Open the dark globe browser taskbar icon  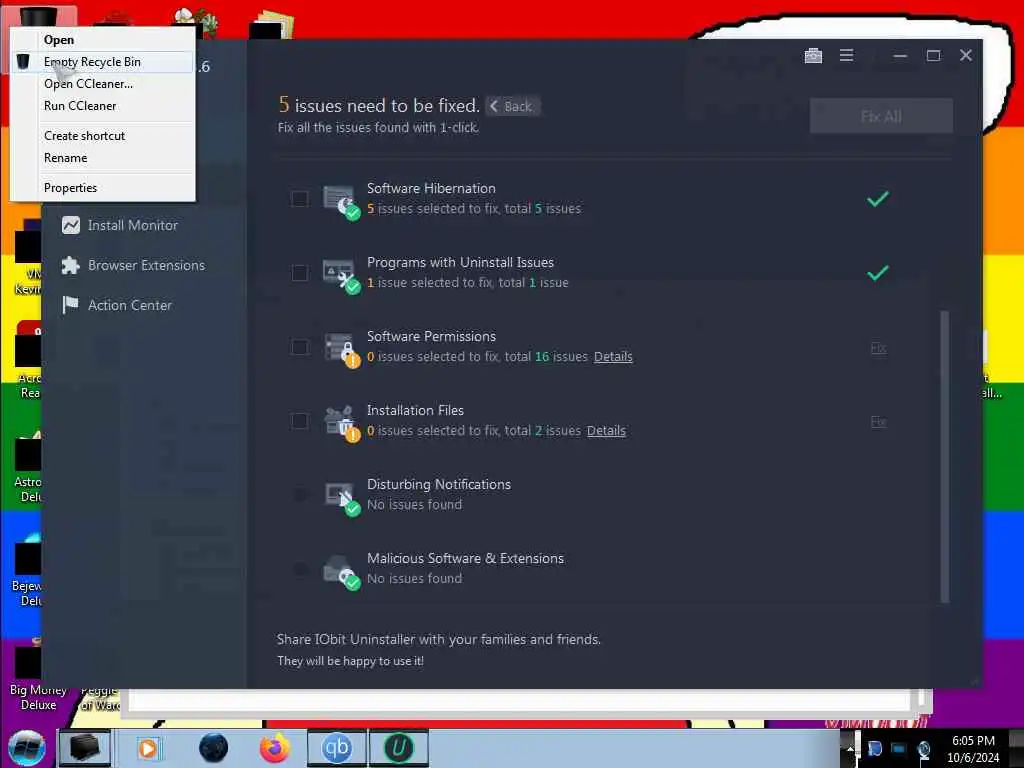click(x=214, y=748)
